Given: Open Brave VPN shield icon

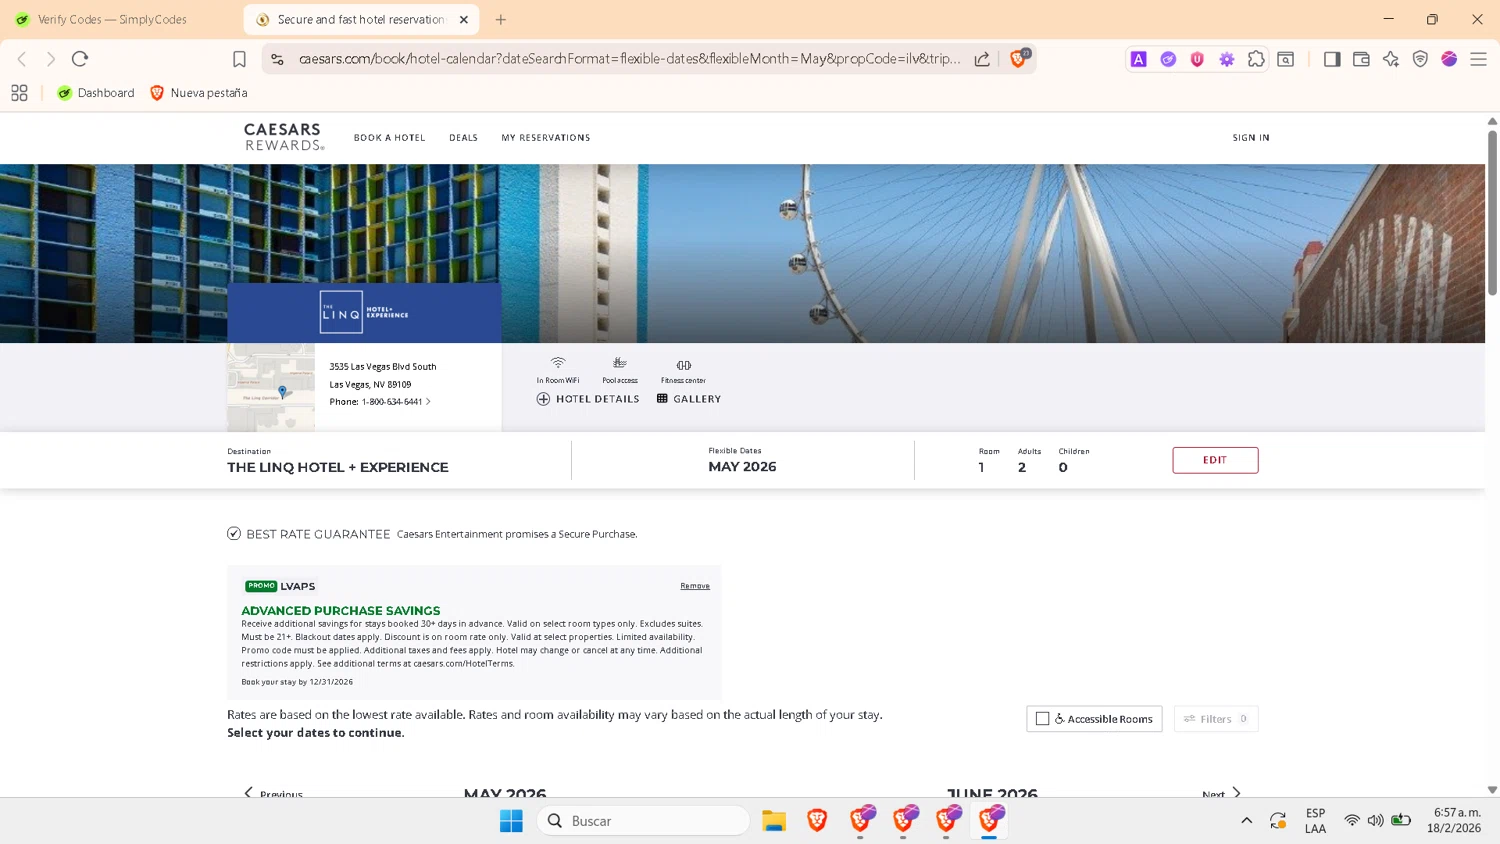Looking at the screenshot, I should (x=1420, y=59).
